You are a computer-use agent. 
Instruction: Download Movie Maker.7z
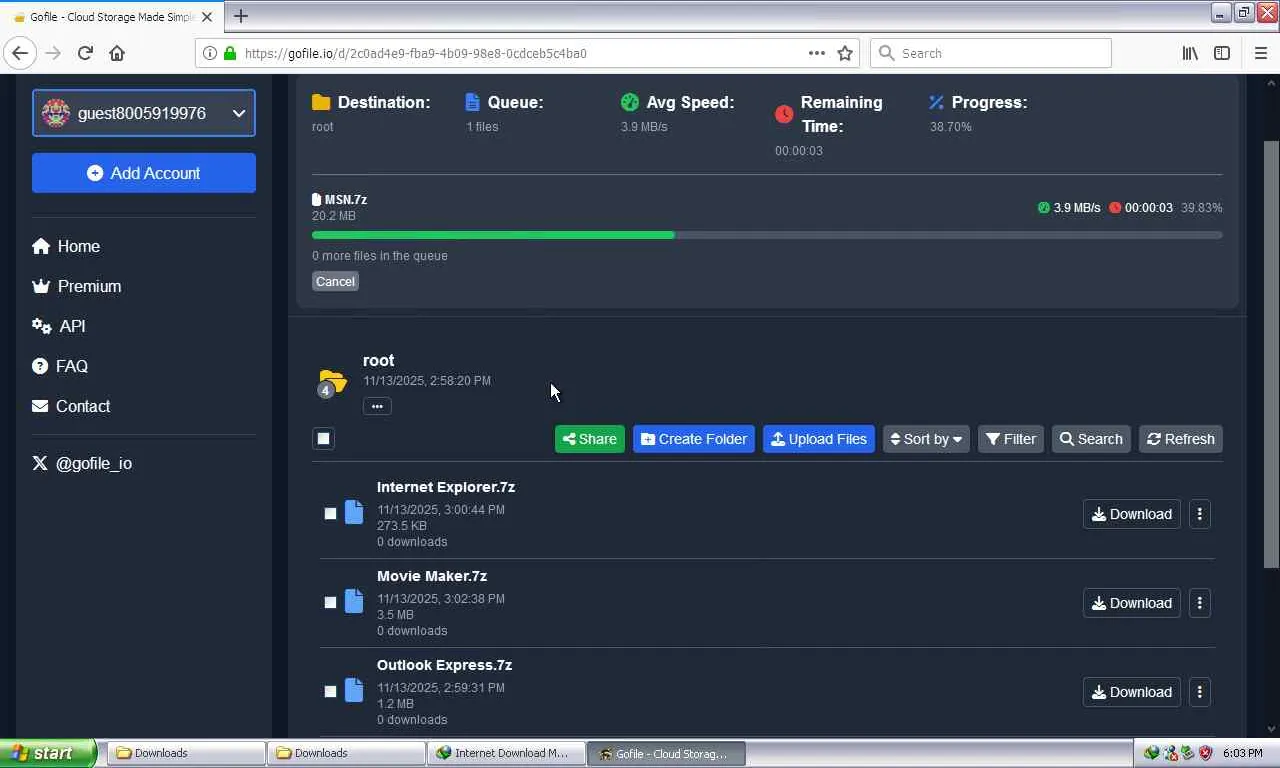[x=1132, y=603]
